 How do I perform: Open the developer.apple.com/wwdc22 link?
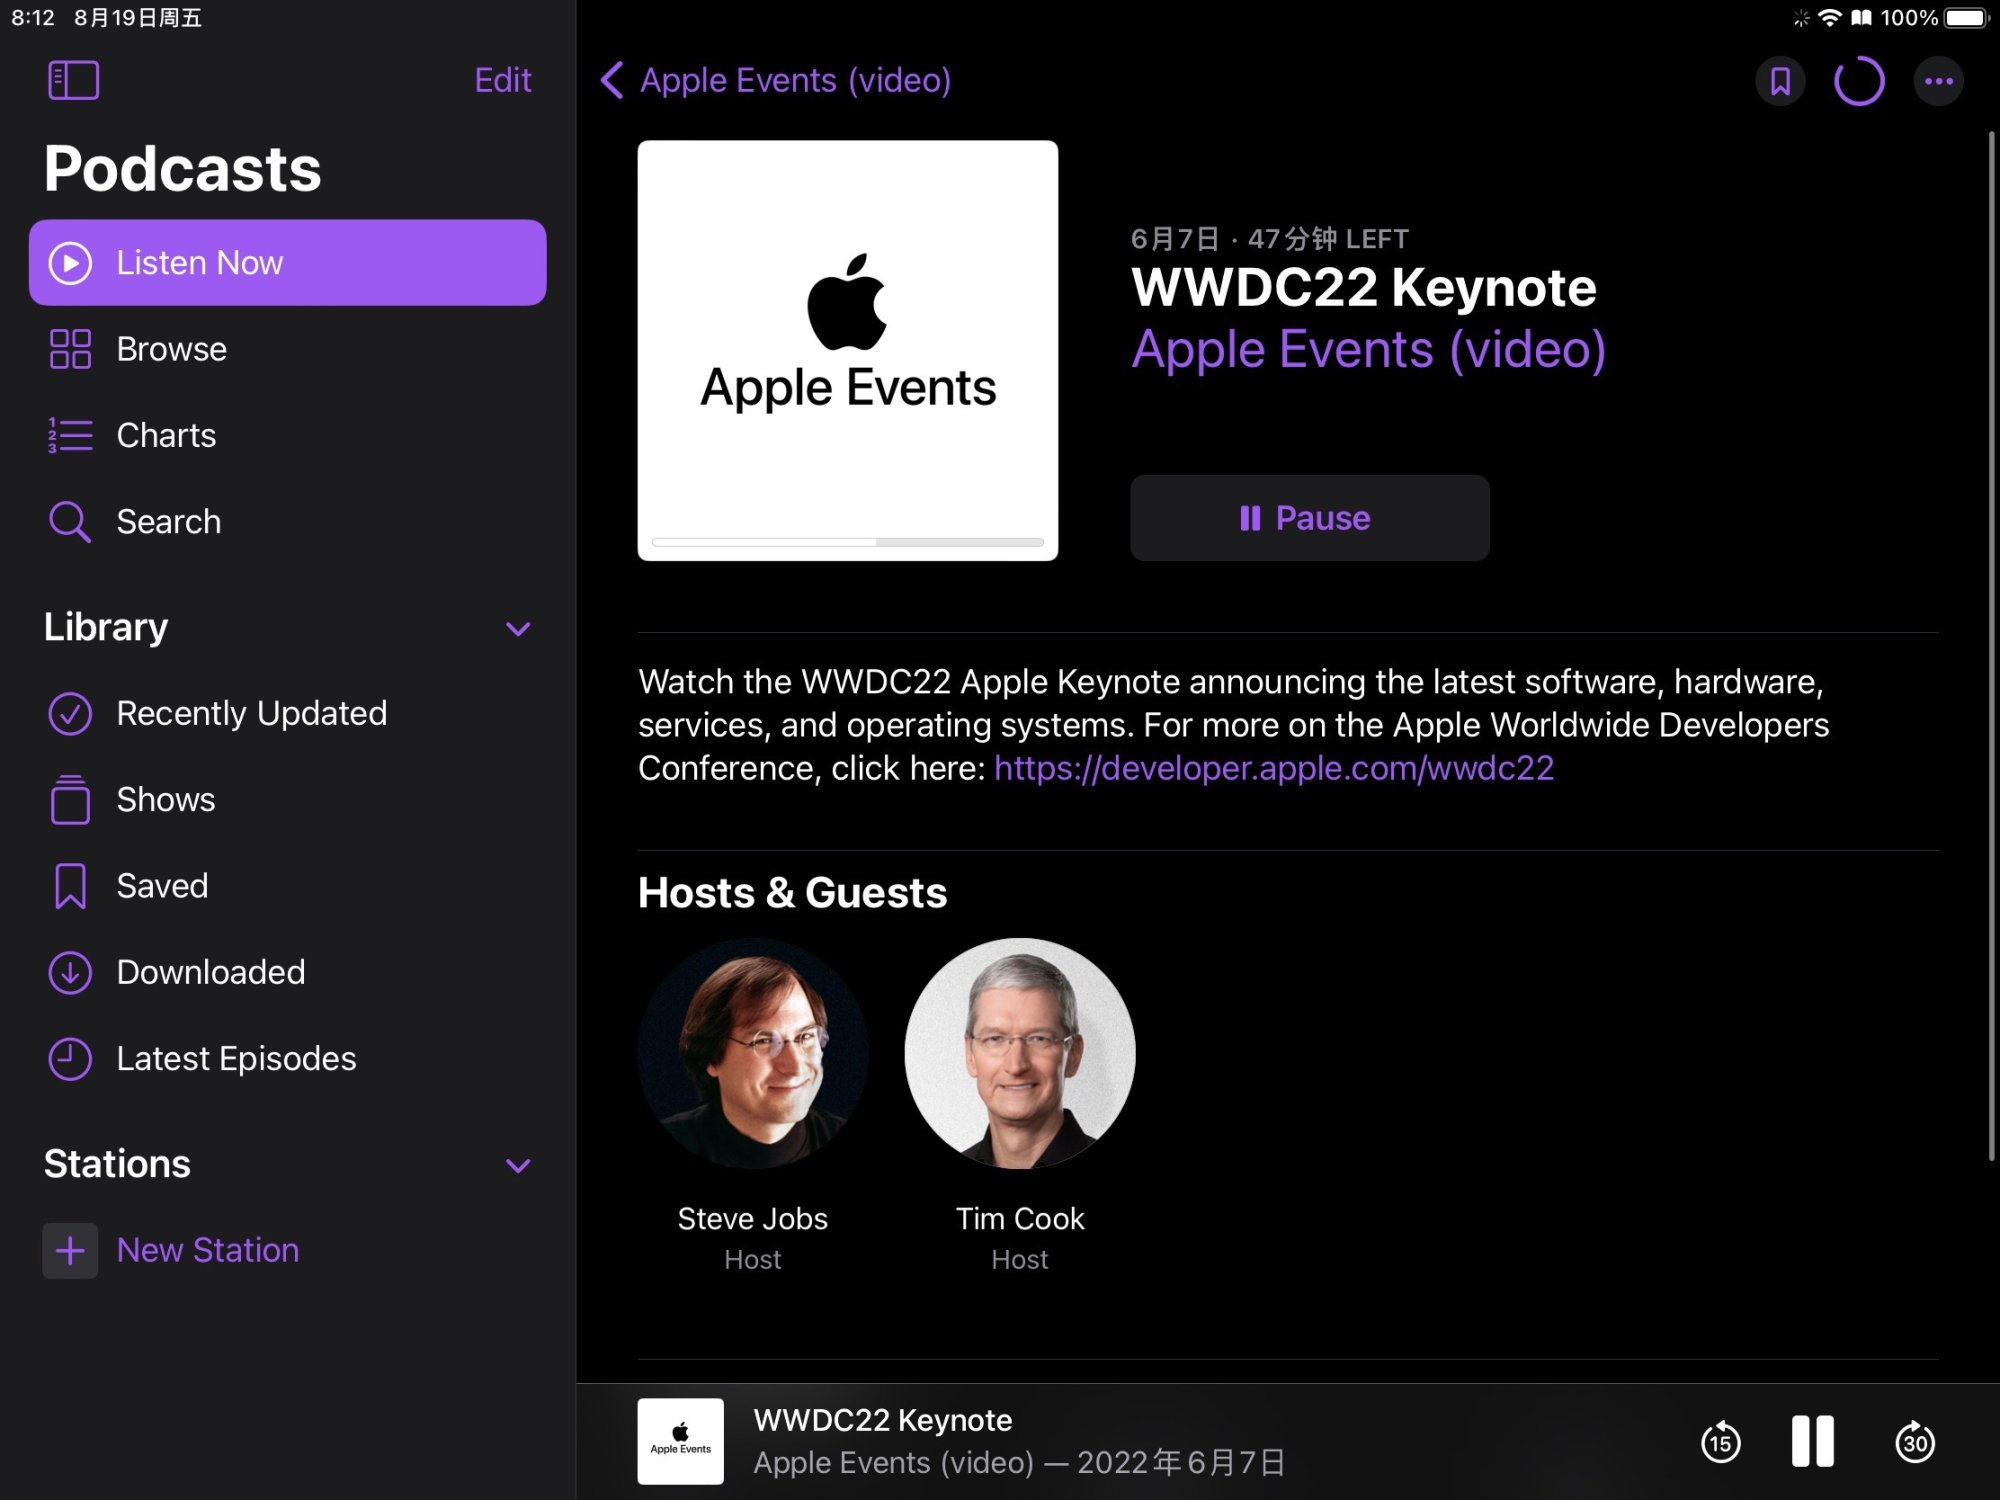tap(1273, 768)
